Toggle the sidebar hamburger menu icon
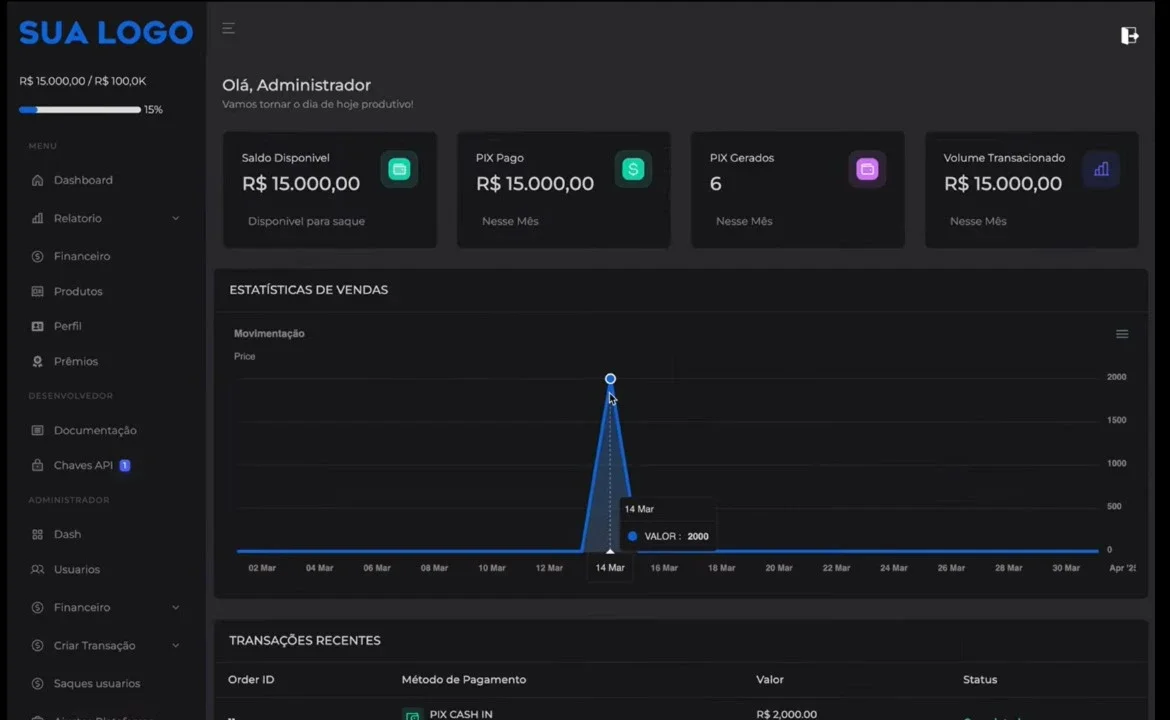Image resolution: width=1170 pixels, height=720 pixels. [228, 28]
